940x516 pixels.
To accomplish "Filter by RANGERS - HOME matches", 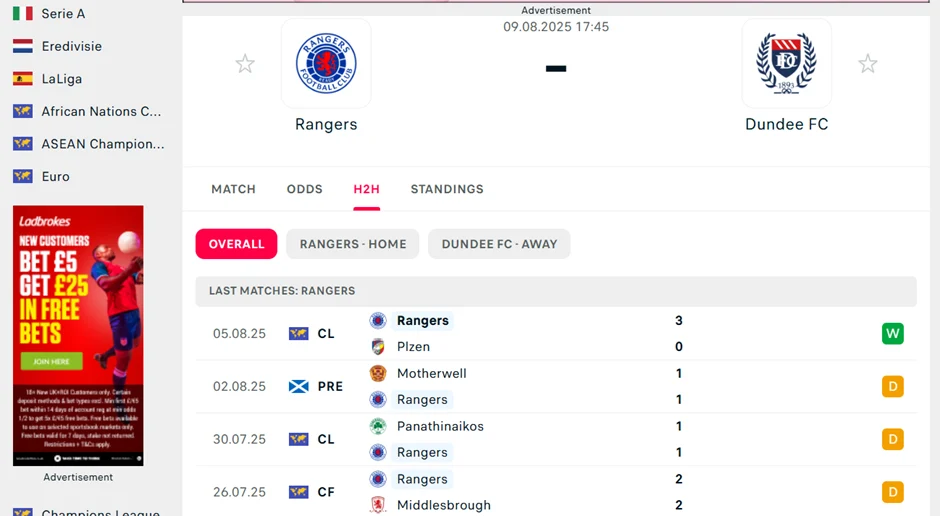I will pos(353,244).
